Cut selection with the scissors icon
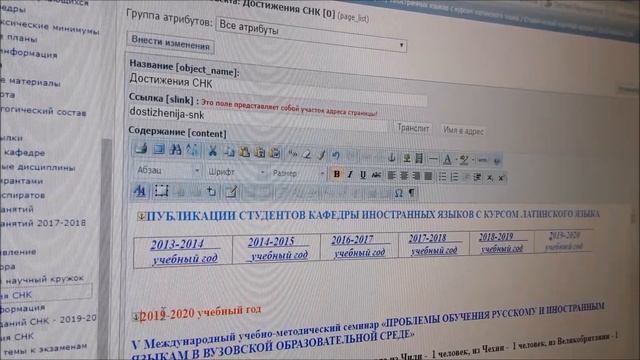 [x=212, y=151]
